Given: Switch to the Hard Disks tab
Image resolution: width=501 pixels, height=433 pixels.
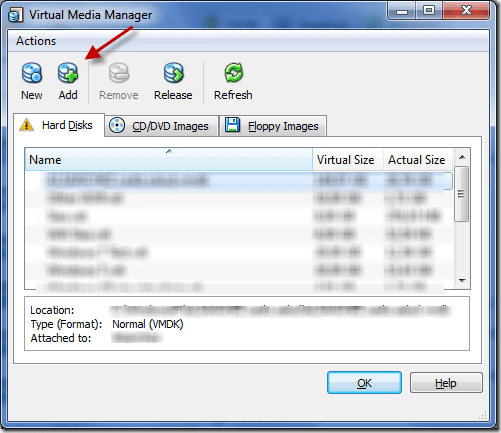Looking at the screenshot, I should (59, 125).
